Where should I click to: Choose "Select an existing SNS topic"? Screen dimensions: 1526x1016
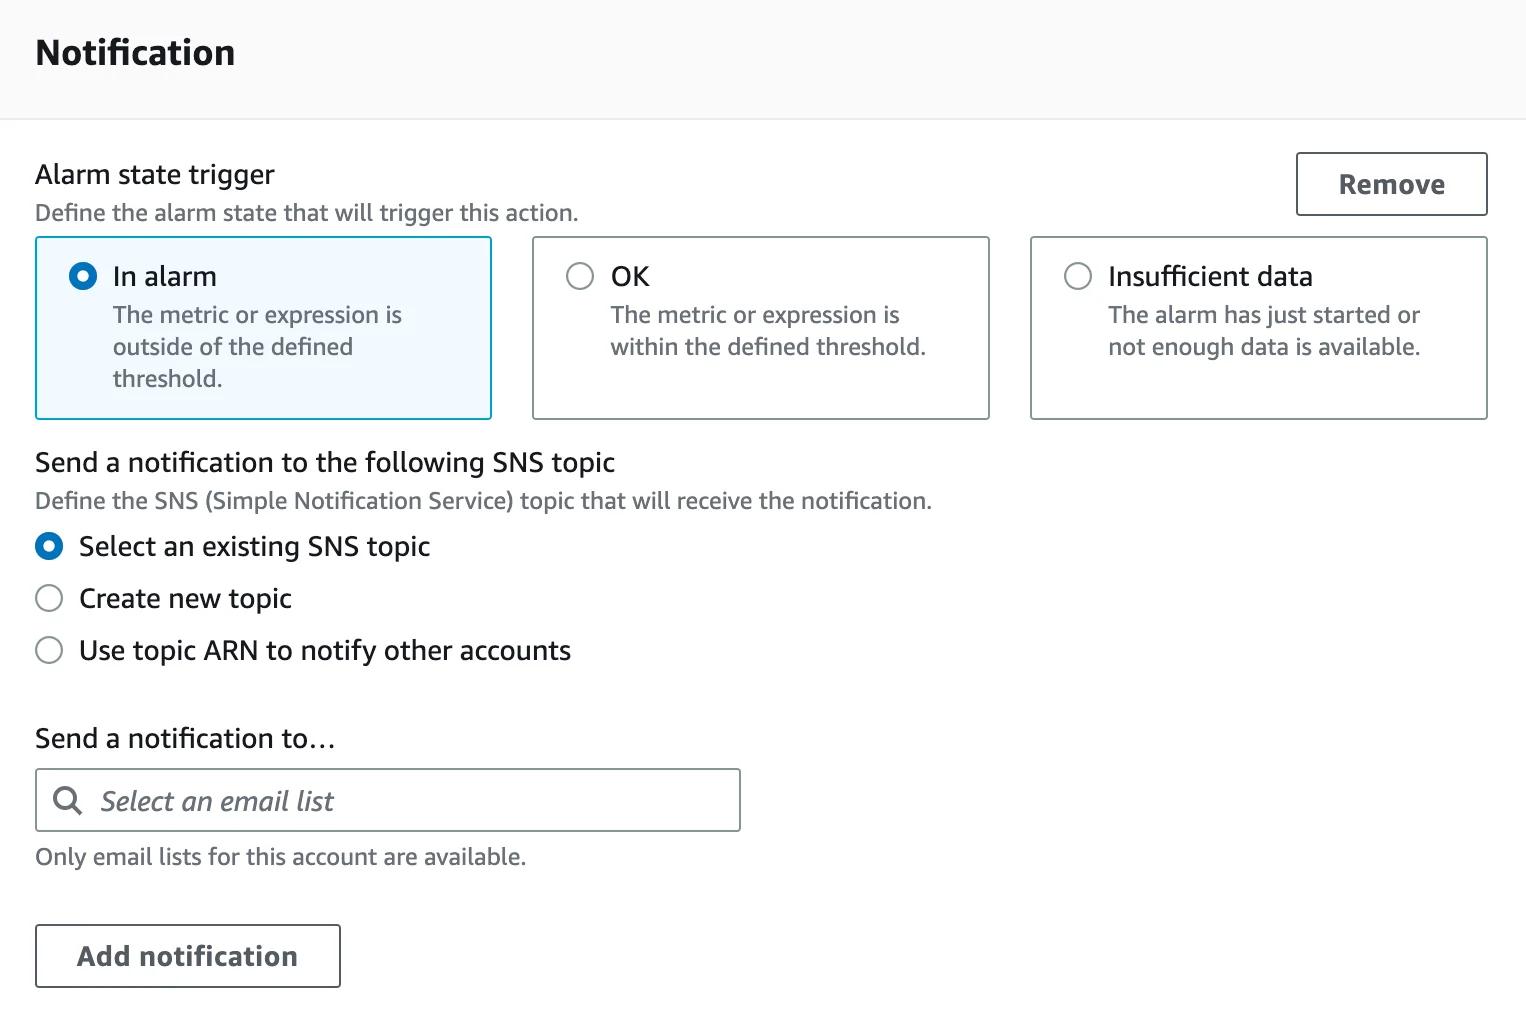click(x=49, y=546)
